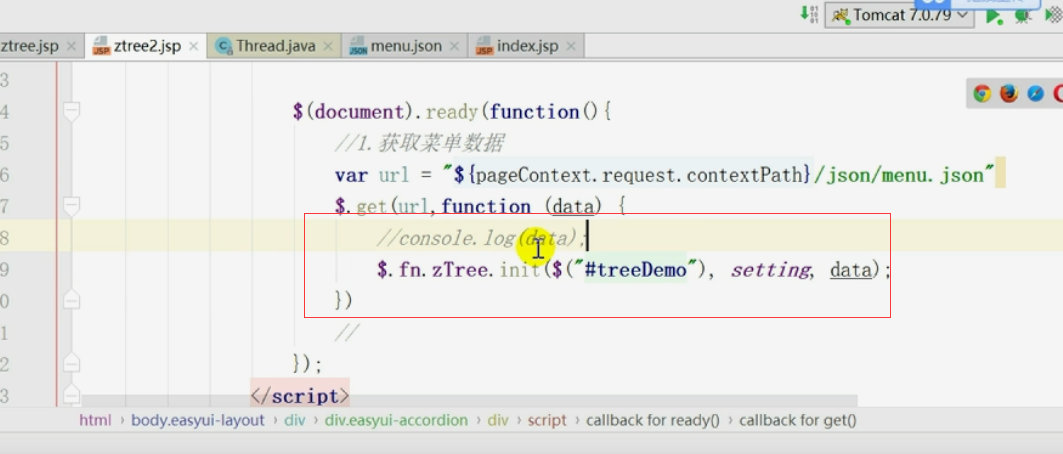
Task: Select body.easyui-layout breadcrumb
Action: (x=198, y=420)
